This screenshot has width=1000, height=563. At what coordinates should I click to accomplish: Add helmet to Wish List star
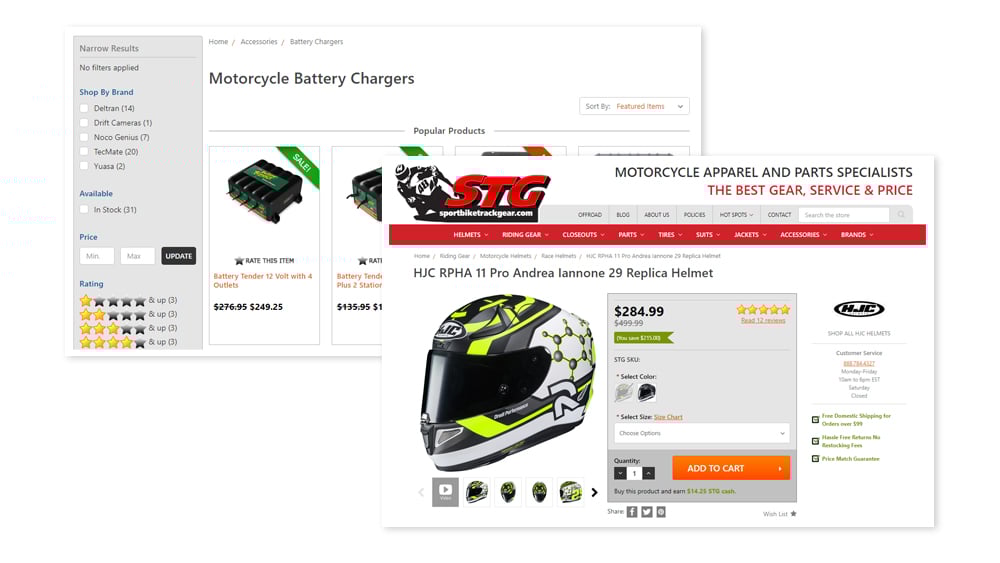pyautogui.click(x=793, y=513)
